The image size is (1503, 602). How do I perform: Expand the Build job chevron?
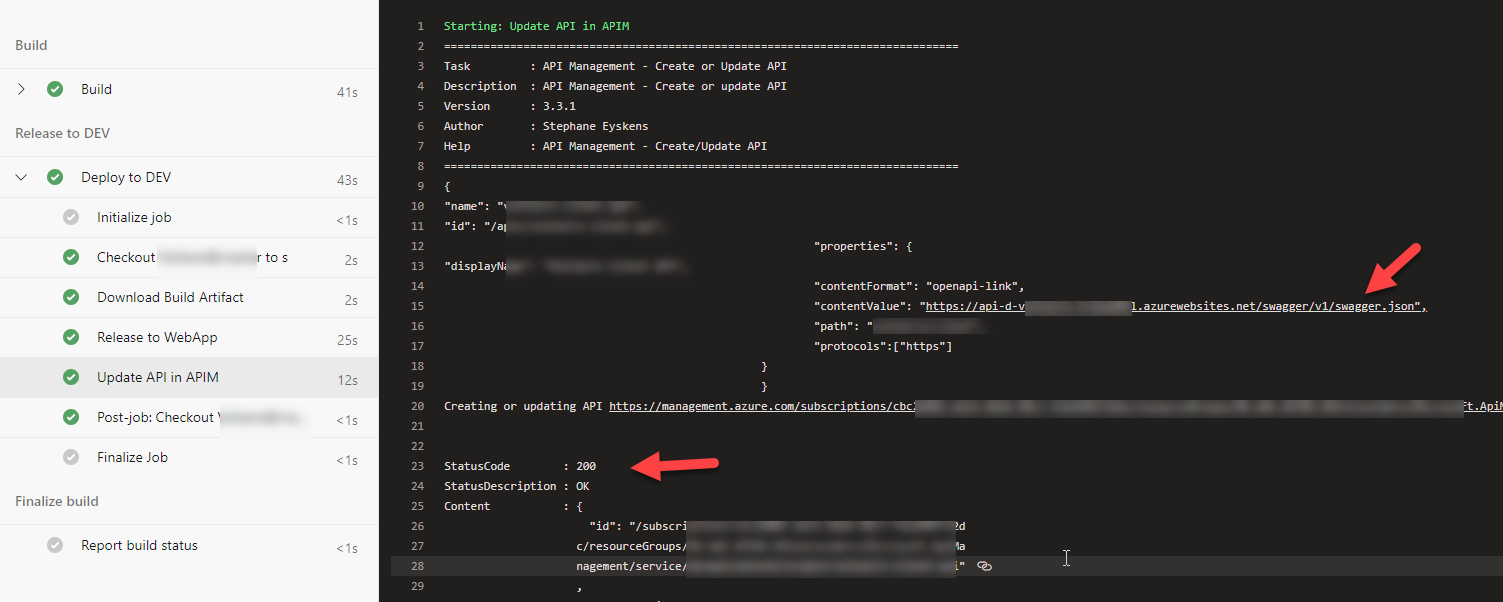click(21, 89)
